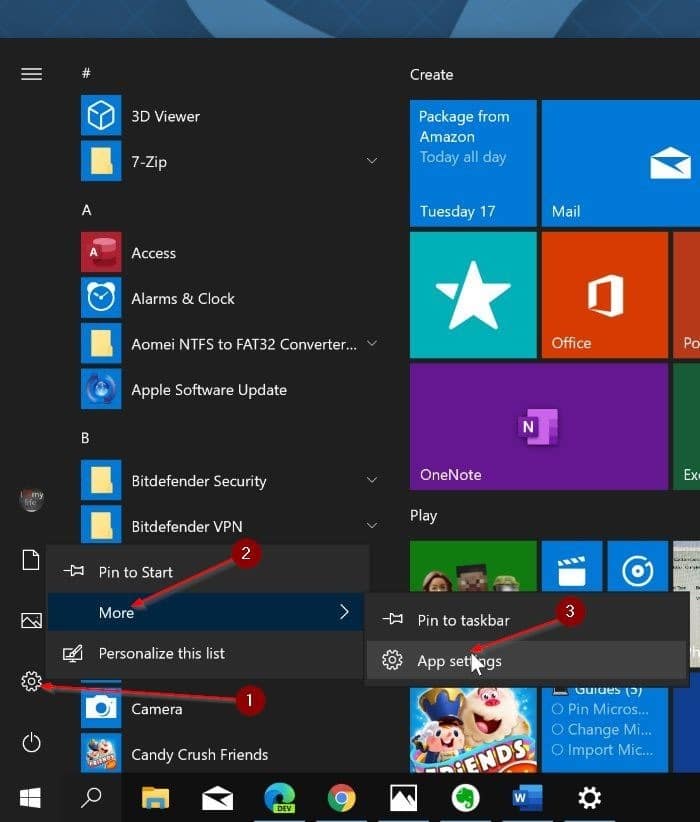Open the Movies & TV clapperboard tile
Image resolution: width=700 pixels, height=822 pixels.
point(572,567)
